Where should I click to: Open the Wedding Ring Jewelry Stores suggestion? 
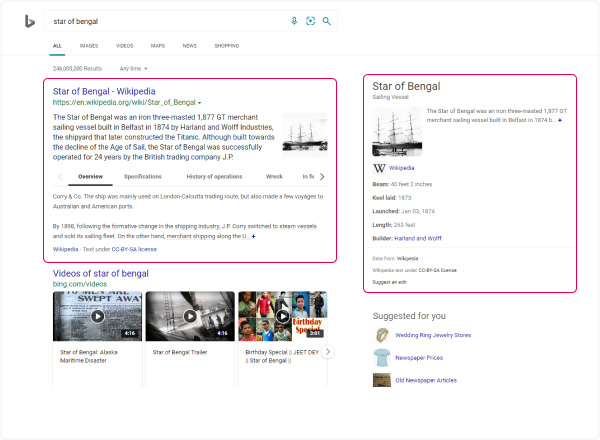click(x=433, y=335)
